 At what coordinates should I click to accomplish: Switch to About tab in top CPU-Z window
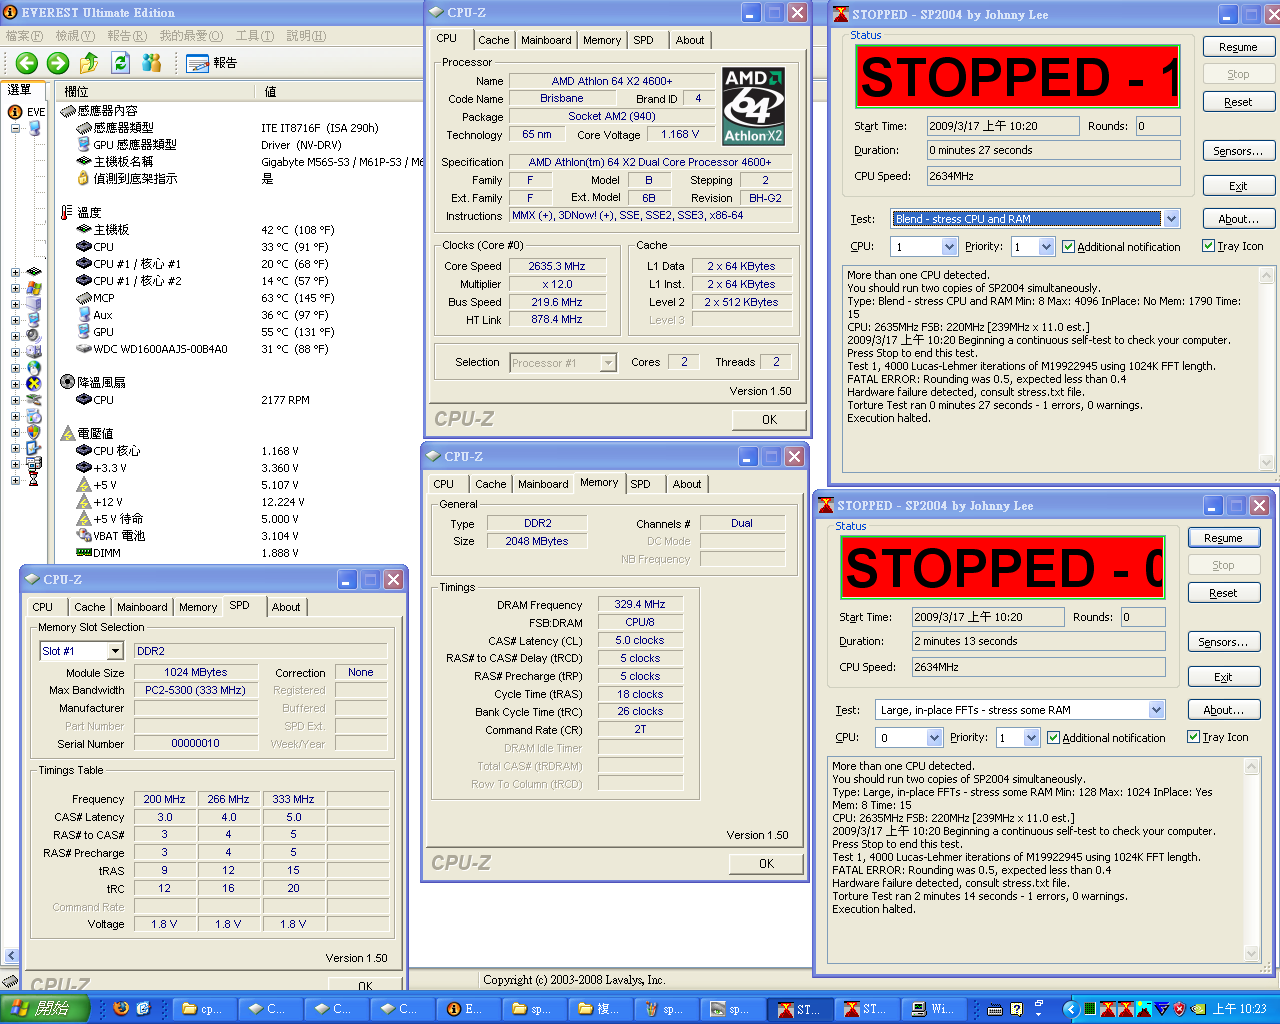[690, 40]
